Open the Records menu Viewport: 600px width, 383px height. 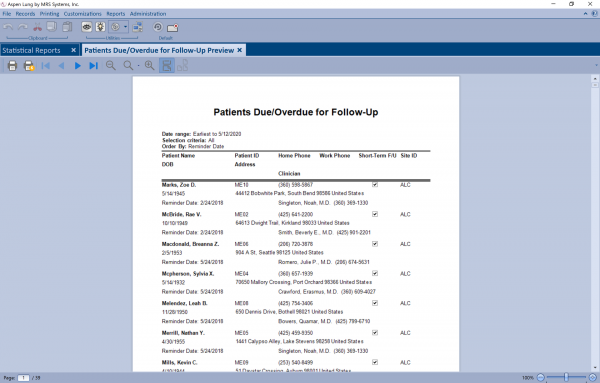25,14
